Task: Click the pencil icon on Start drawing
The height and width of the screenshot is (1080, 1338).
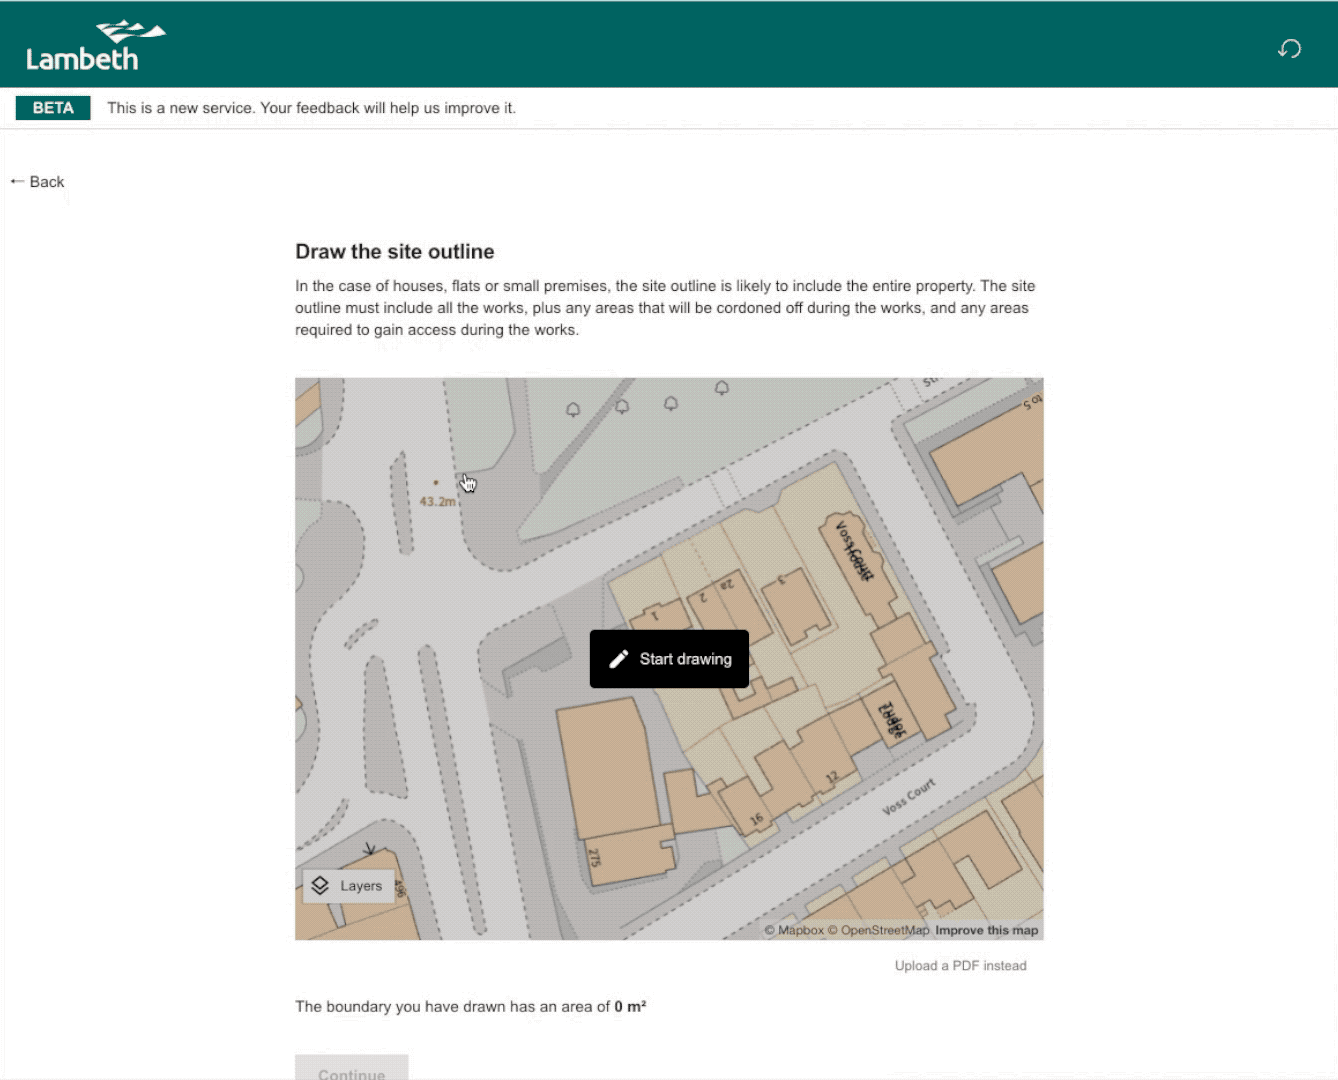Action: point(619,659)
